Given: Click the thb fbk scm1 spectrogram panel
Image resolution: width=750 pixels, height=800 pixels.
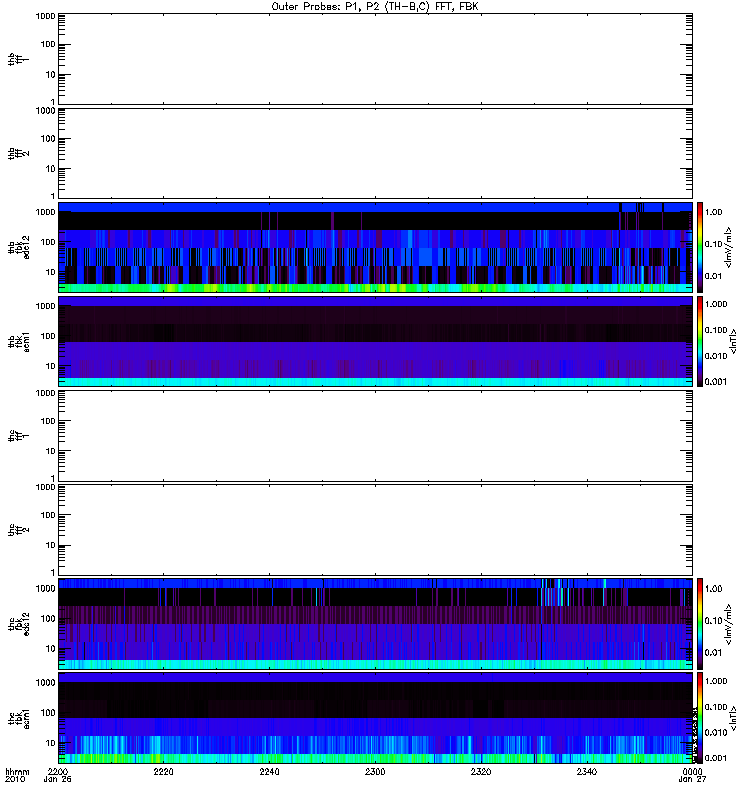Looking at the screenshot, I should [x=375, y=341].
